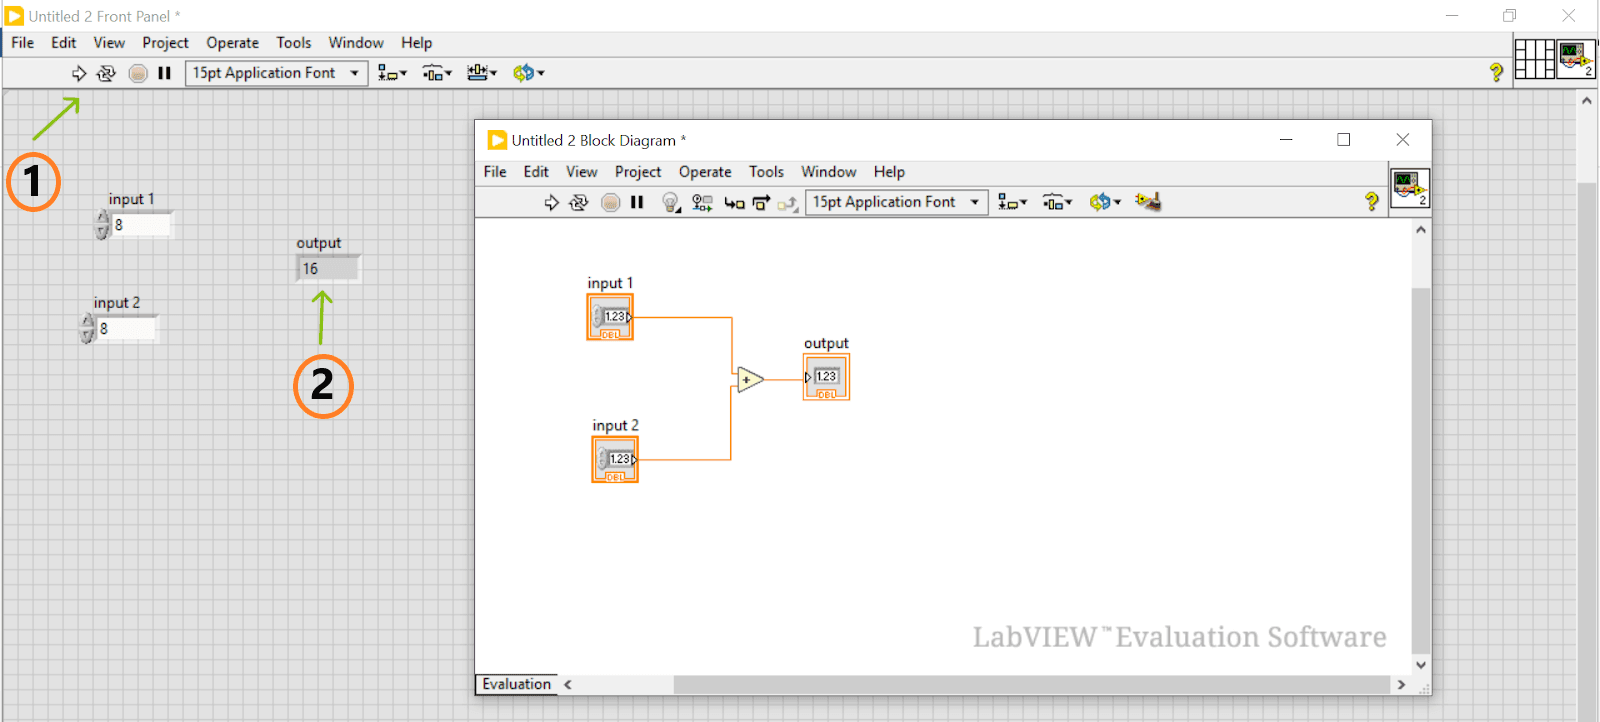The image size is (1600, 722).
Task: Click Pause button in Block Diagram toolbar
Action: (637, 203)
